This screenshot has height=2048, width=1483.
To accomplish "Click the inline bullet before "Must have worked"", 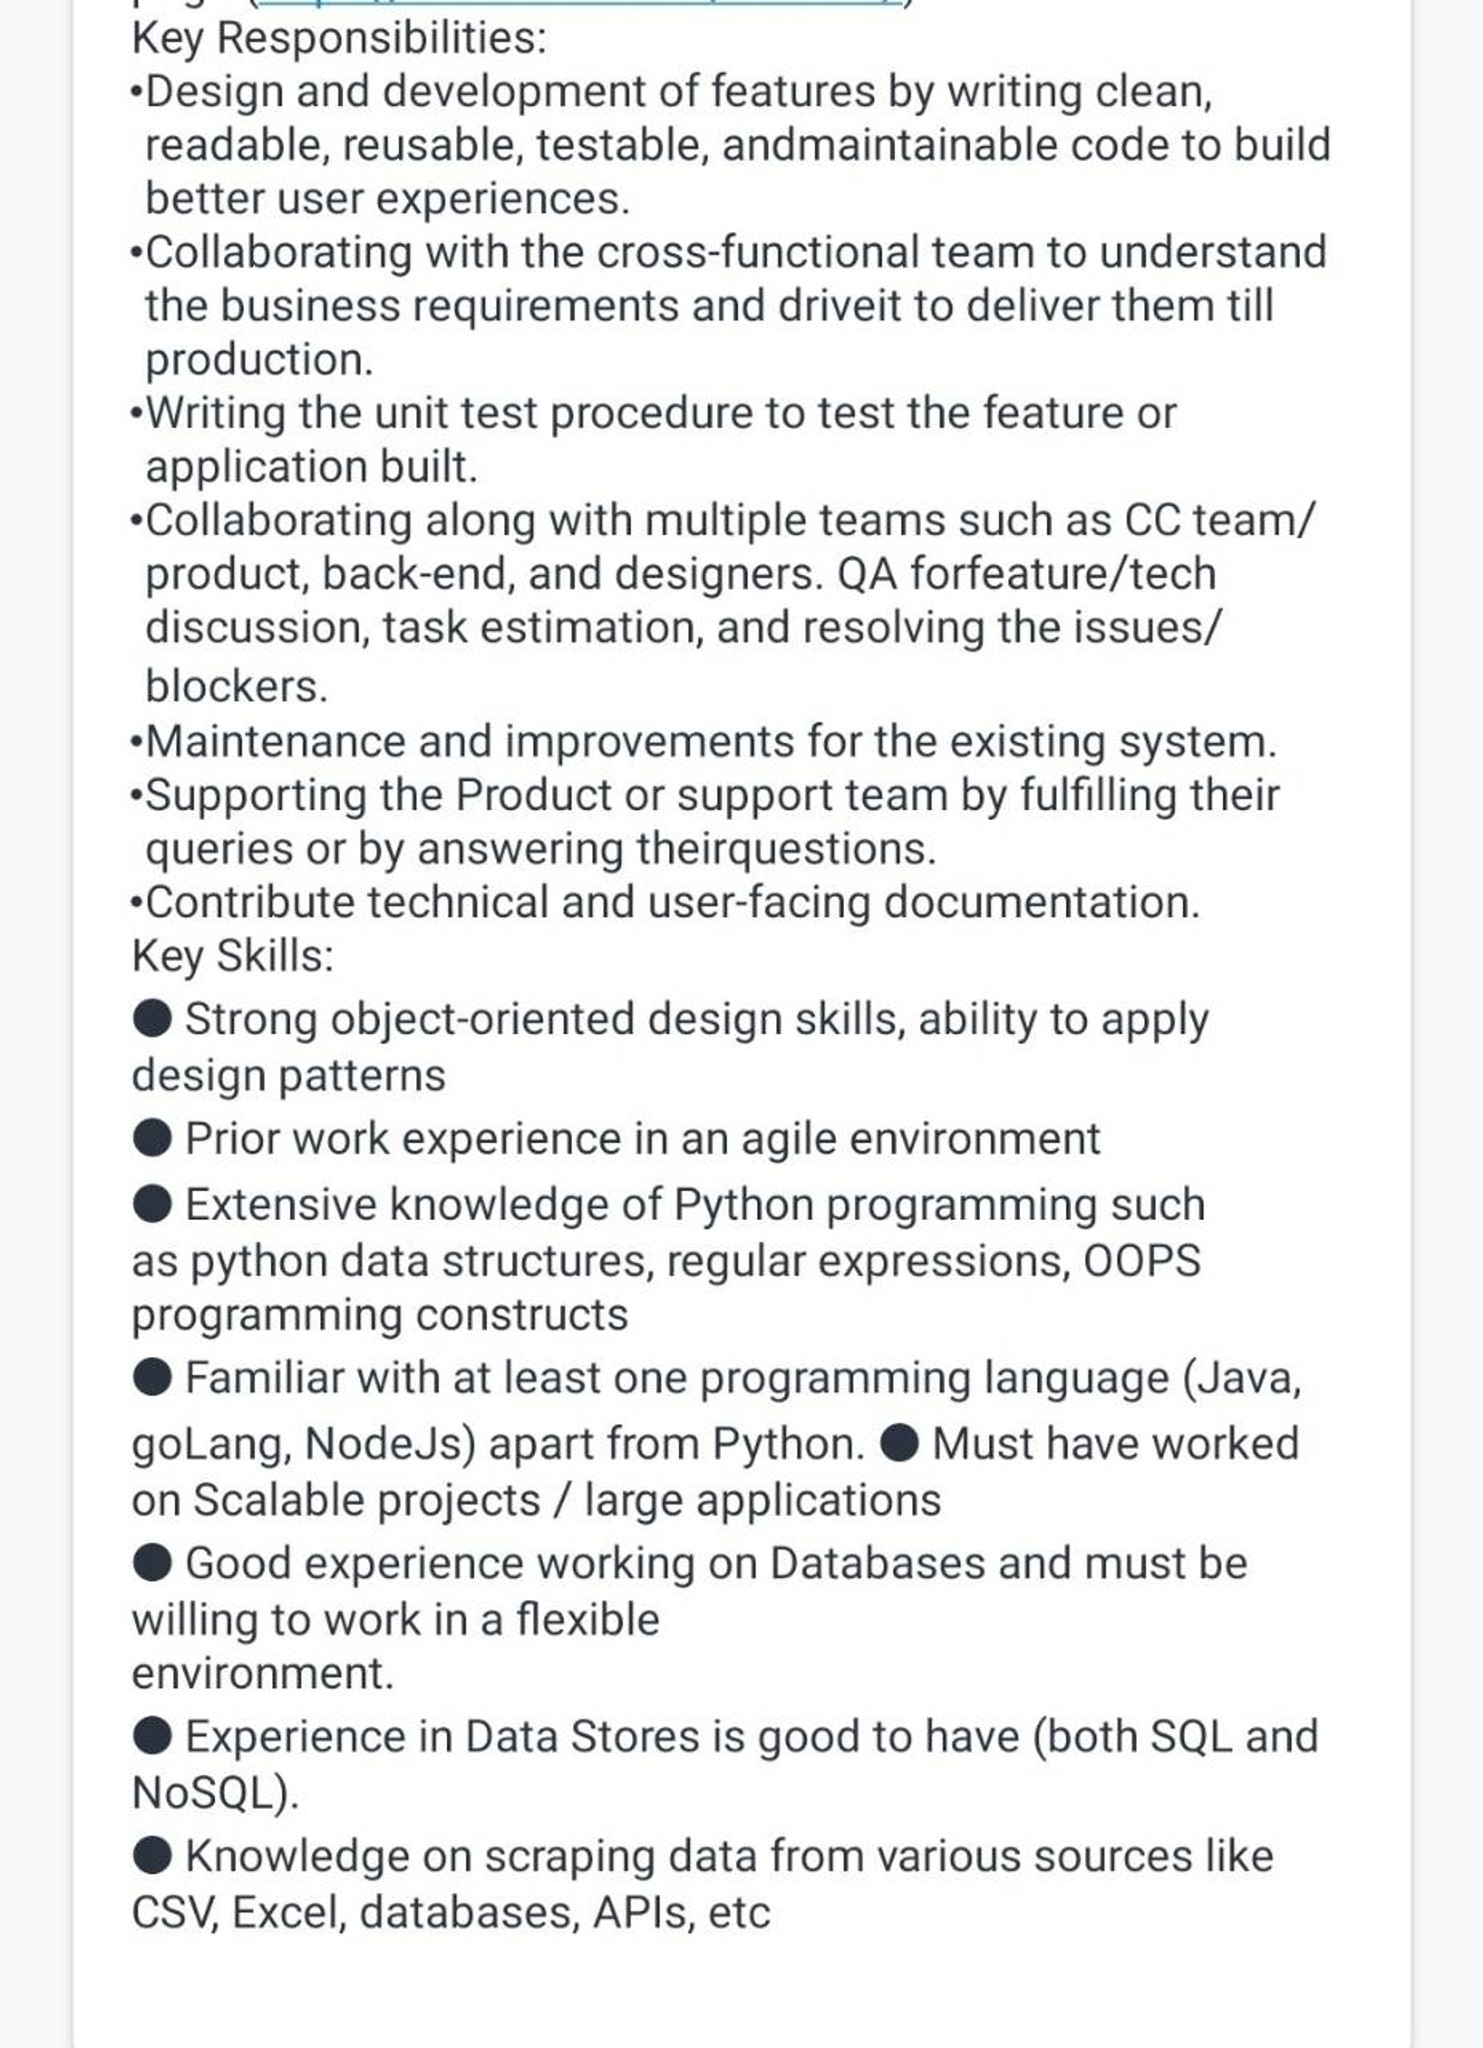I will (899, 1444).
